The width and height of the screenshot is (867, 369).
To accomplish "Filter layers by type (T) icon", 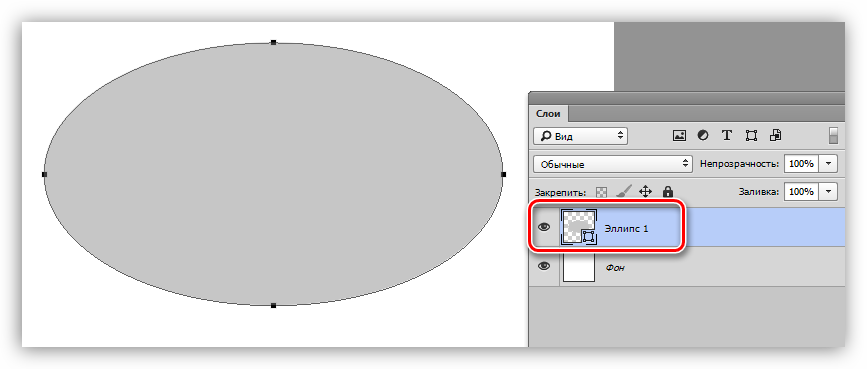I will (x=727, y=135).
